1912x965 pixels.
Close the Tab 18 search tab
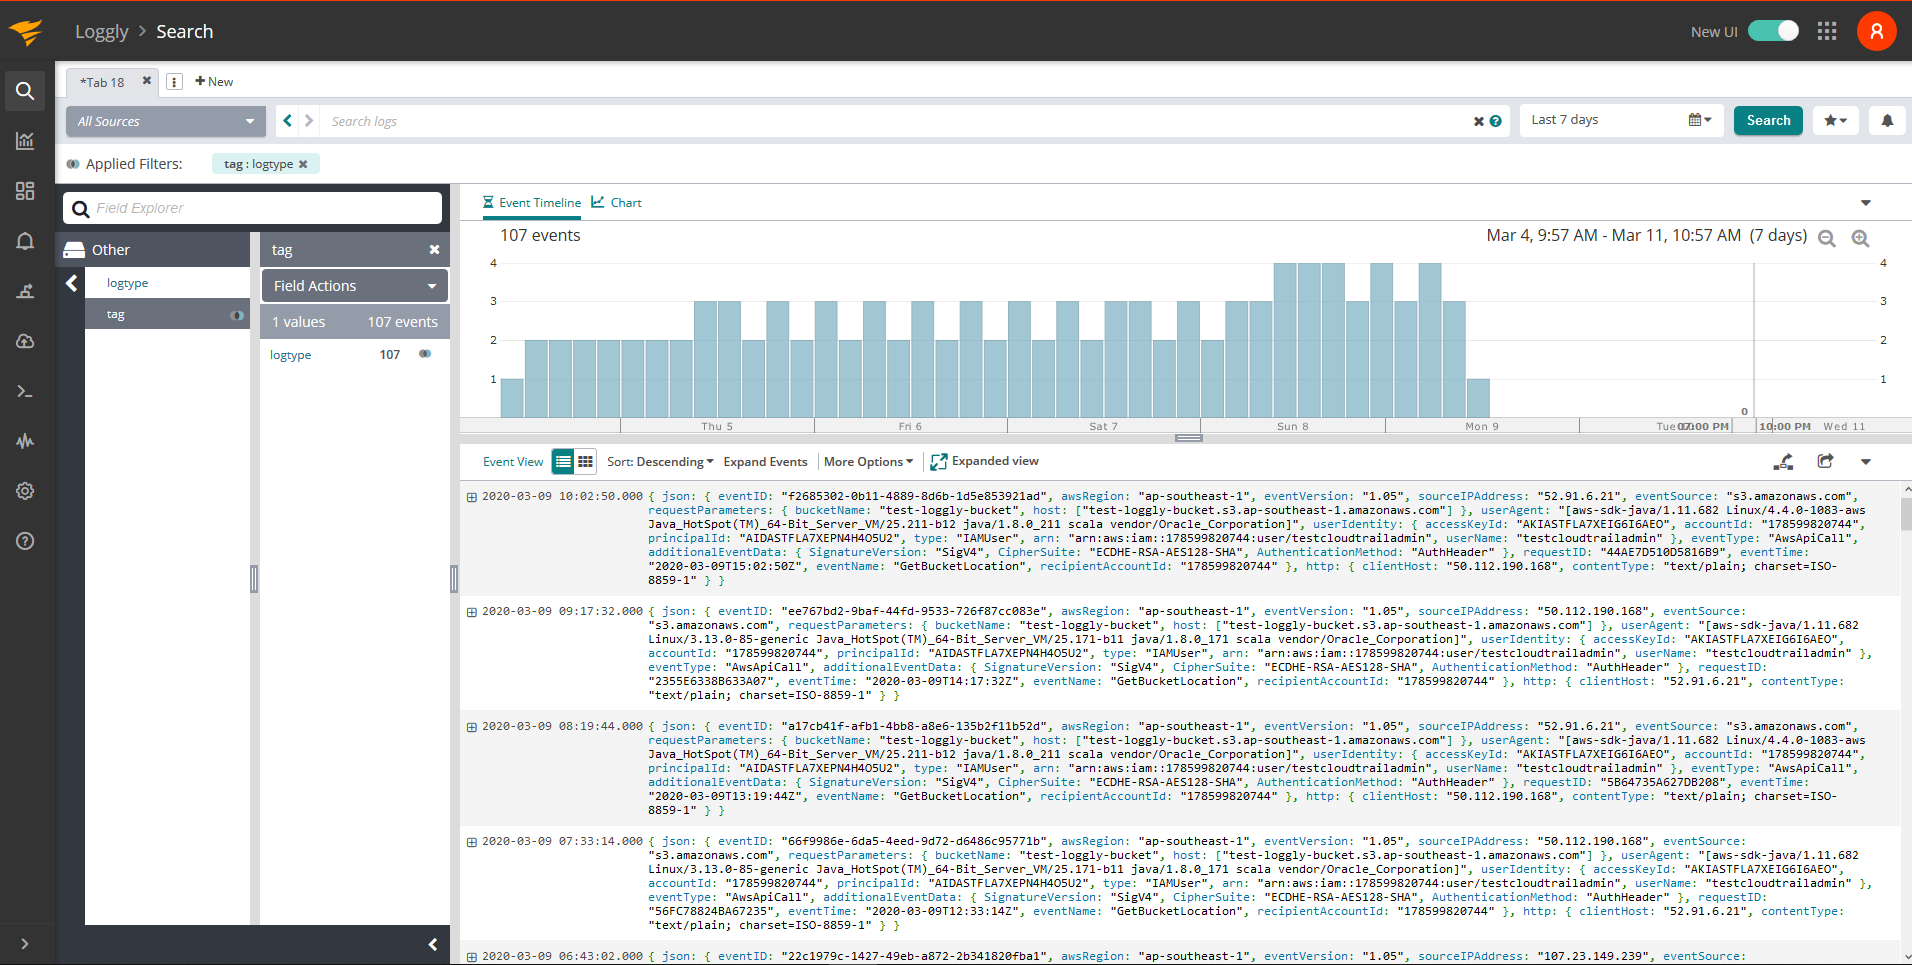pos(146,81)
